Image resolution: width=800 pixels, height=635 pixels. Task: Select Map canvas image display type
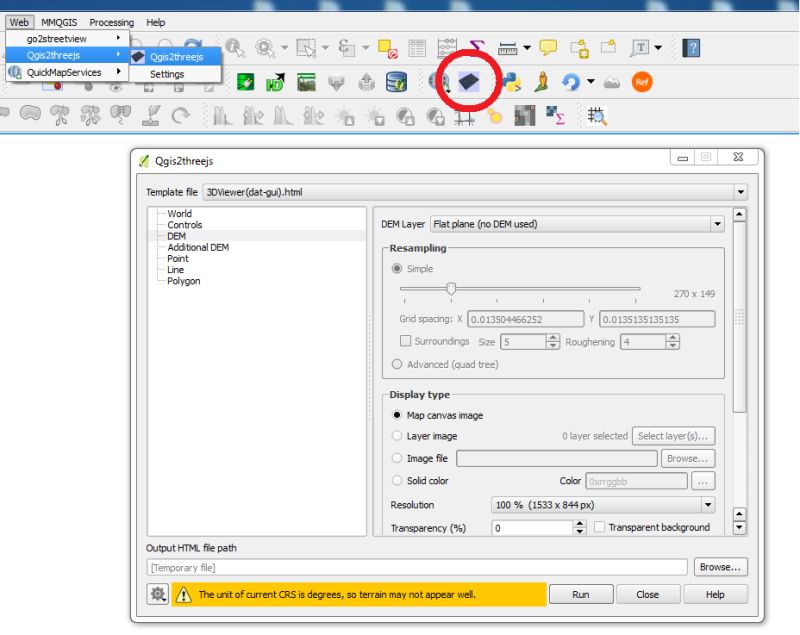pyautogui.click(x=396, y=415)
